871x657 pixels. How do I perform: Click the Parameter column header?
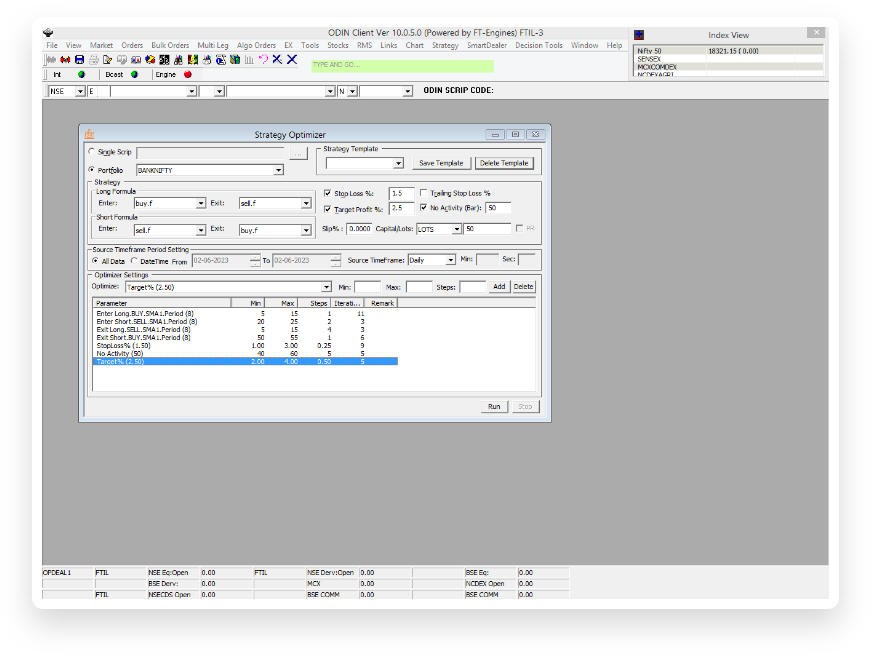point(162,303)
